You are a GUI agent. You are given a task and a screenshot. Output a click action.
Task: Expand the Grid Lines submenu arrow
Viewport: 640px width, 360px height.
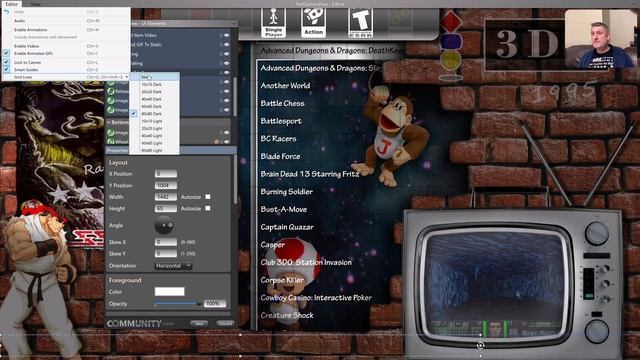pyautogui.click(x=127, y=77)
